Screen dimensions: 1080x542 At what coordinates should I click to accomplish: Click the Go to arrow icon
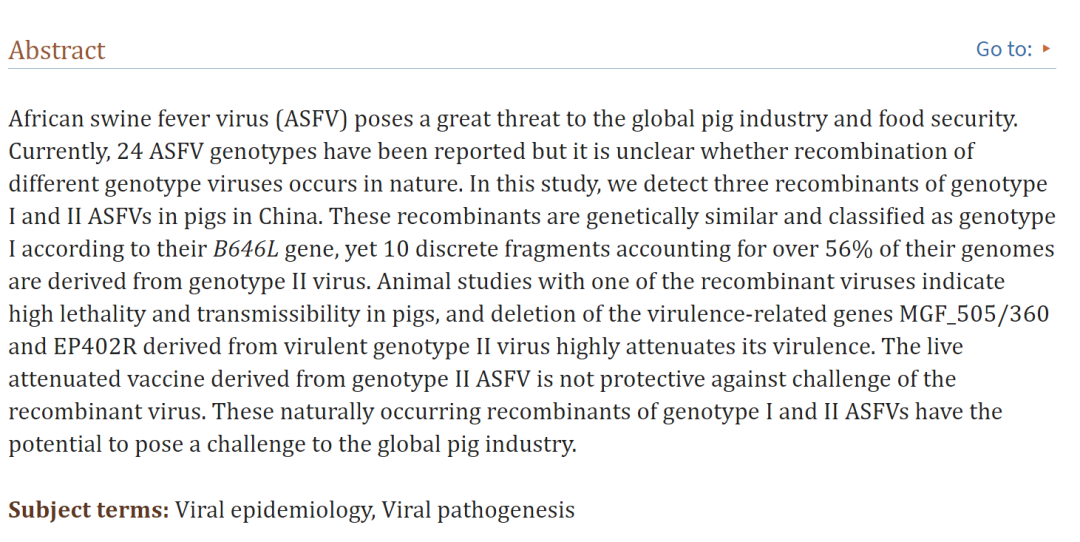tap(1046, 49)
